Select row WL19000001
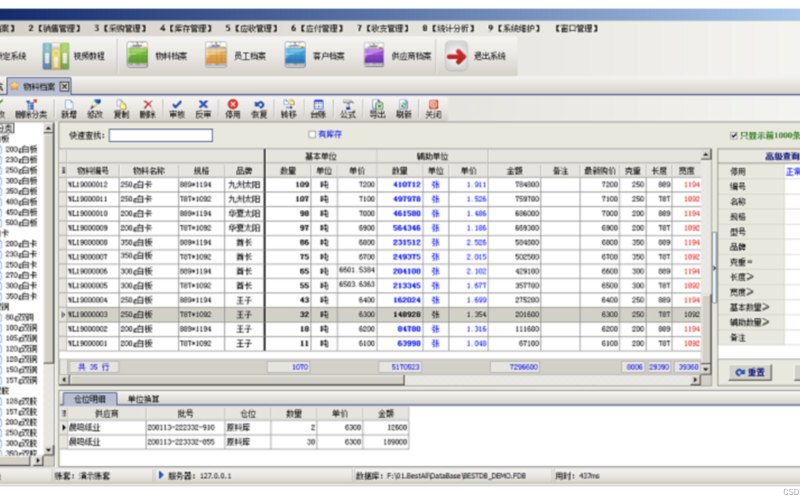Screen dimensions: 800x500 (x=380, y=343)
